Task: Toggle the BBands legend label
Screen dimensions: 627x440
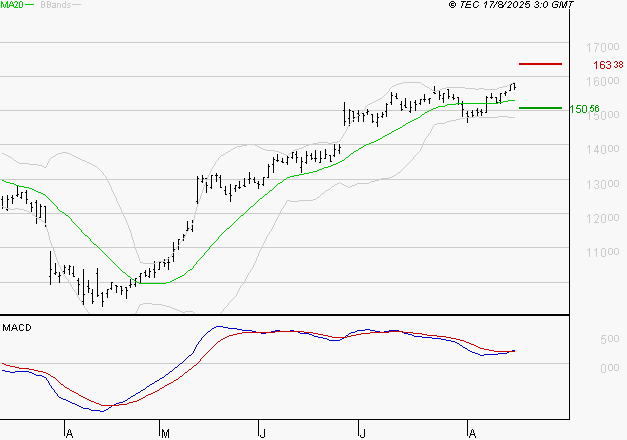Action: [55, 5]
